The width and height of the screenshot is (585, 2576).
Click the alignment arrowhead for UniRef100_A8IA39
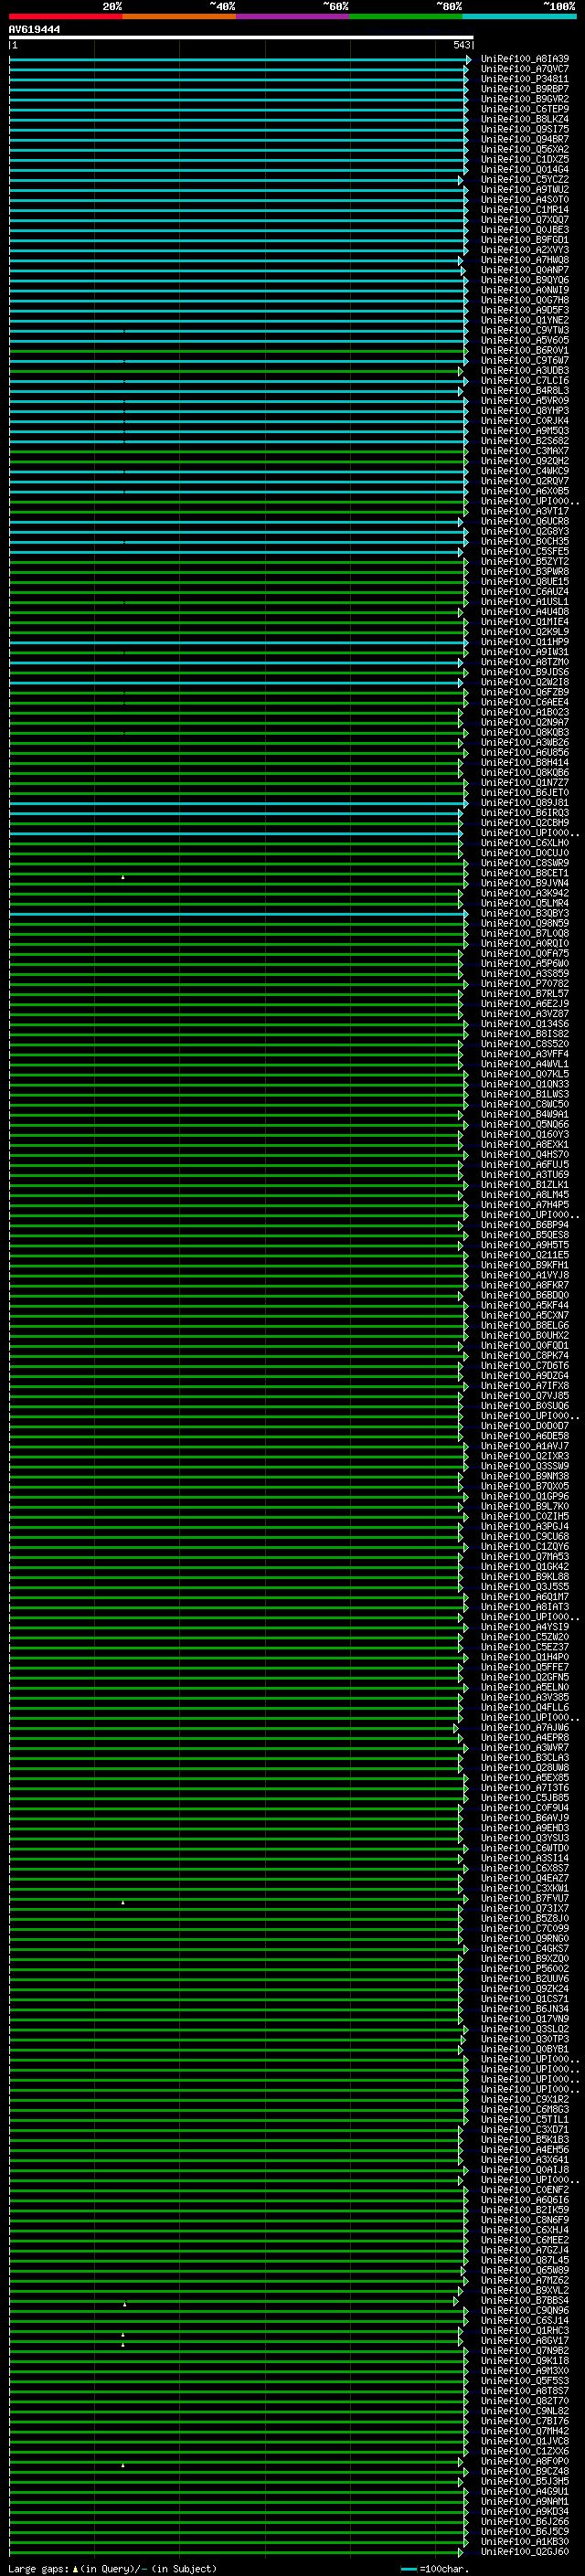click(468, 60)
